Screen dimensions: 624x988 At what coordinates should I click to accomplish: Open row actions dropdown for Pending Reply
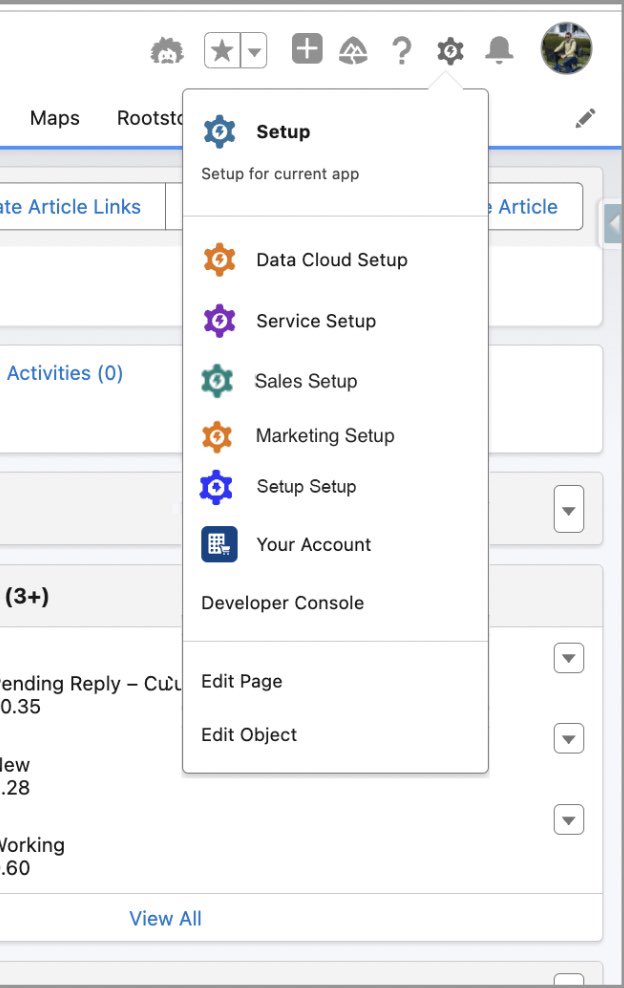(x=569, y=658)
